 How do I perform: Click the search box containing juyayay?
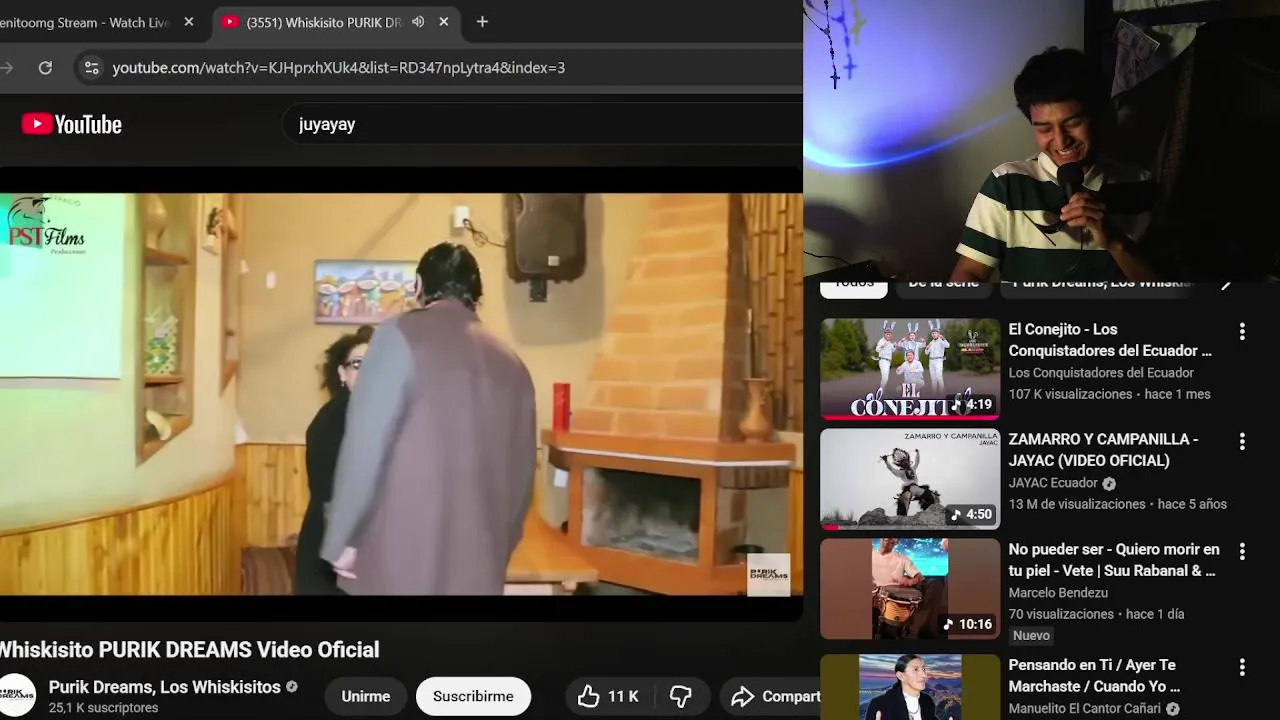coord(540,124)
